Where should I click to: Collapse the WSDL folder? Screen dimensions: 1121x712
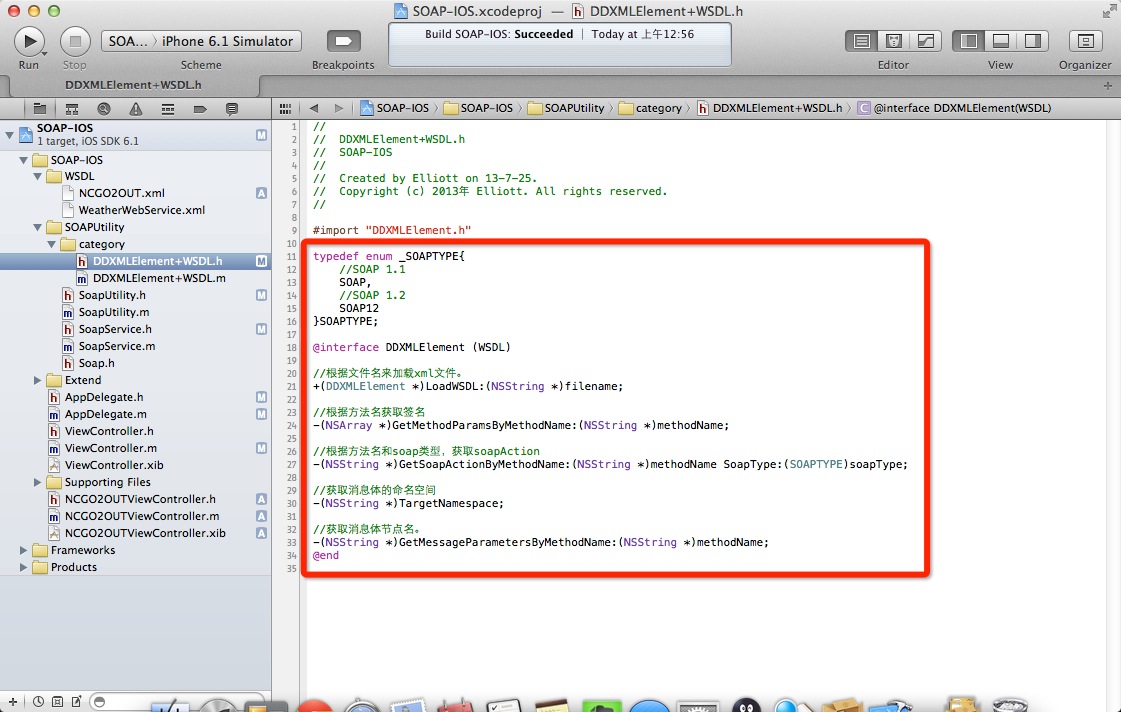tap(37, 177)
